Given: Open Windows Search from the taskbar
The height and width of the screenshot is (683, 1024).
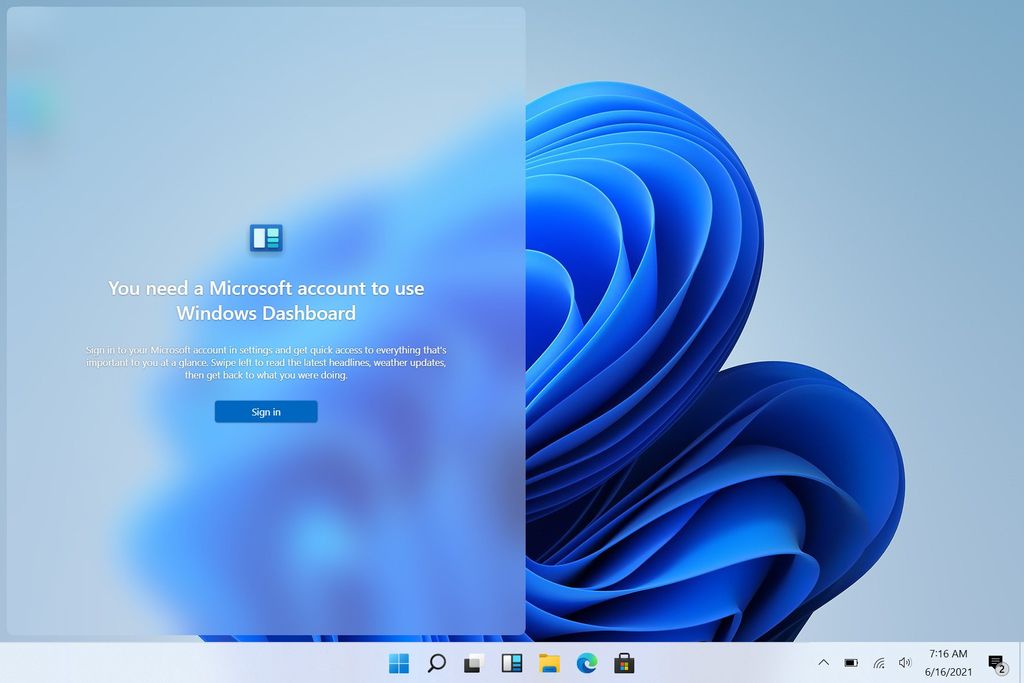Looking at the screenshot, I should tap(436, 662).
